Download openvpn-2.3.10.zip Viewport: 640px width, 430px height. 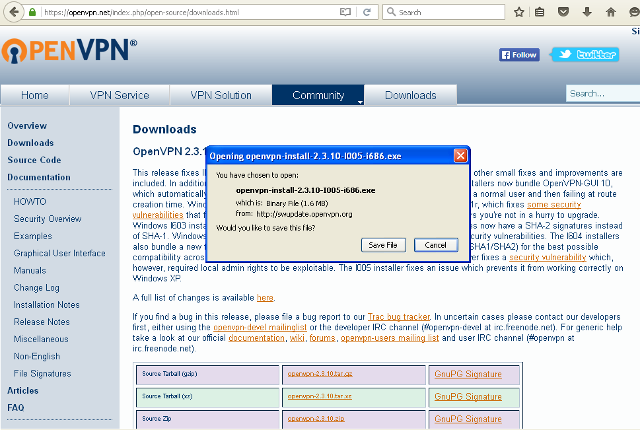tap(316, 419)
